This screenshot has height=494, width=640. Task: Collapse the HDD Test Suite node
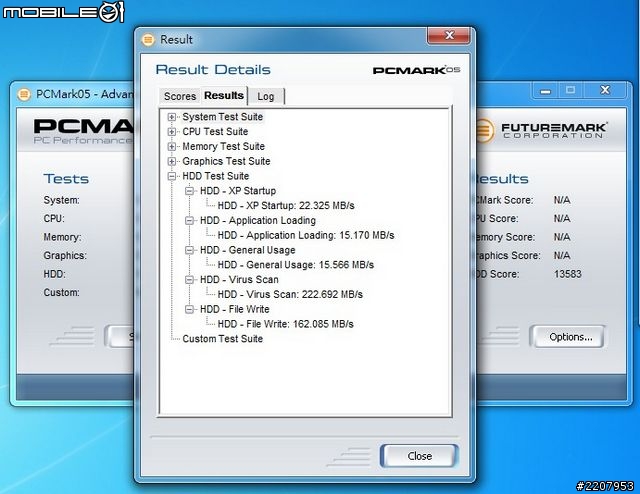(x=172, y=176)
